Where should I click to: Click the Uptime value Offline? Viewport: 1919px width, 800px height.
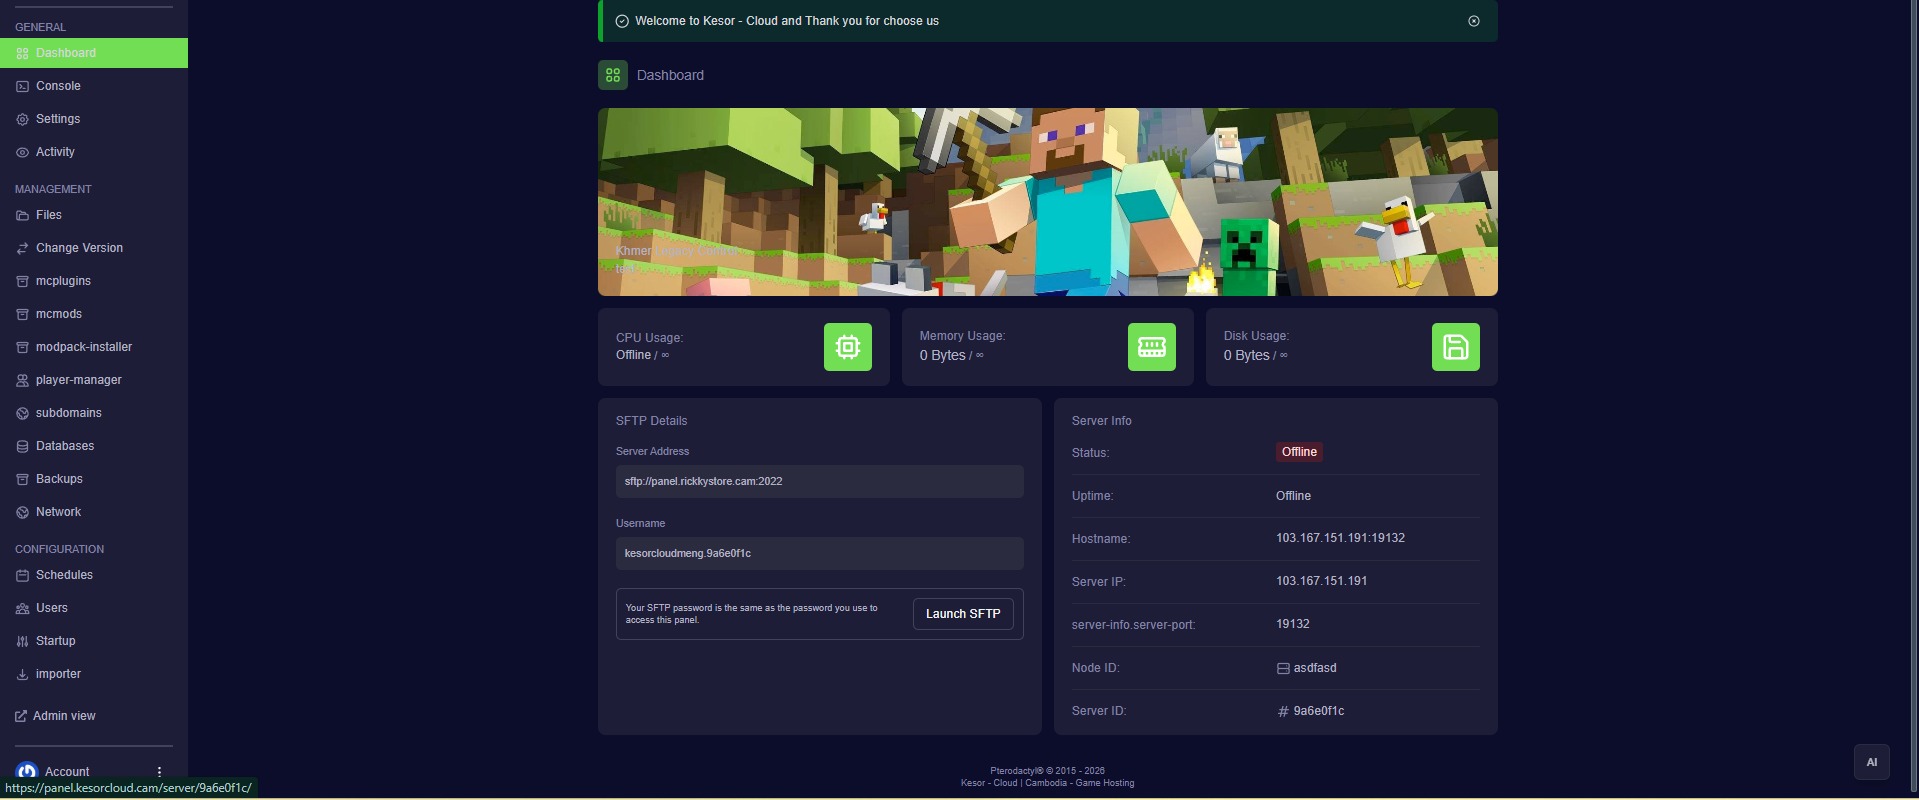[x=1293, y=496]
